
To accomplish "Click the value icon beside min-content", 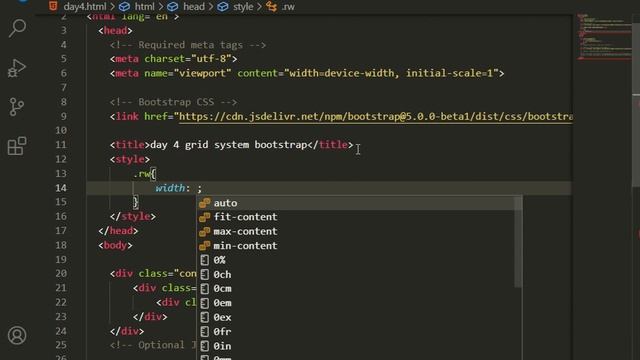I will click(204, 246).
